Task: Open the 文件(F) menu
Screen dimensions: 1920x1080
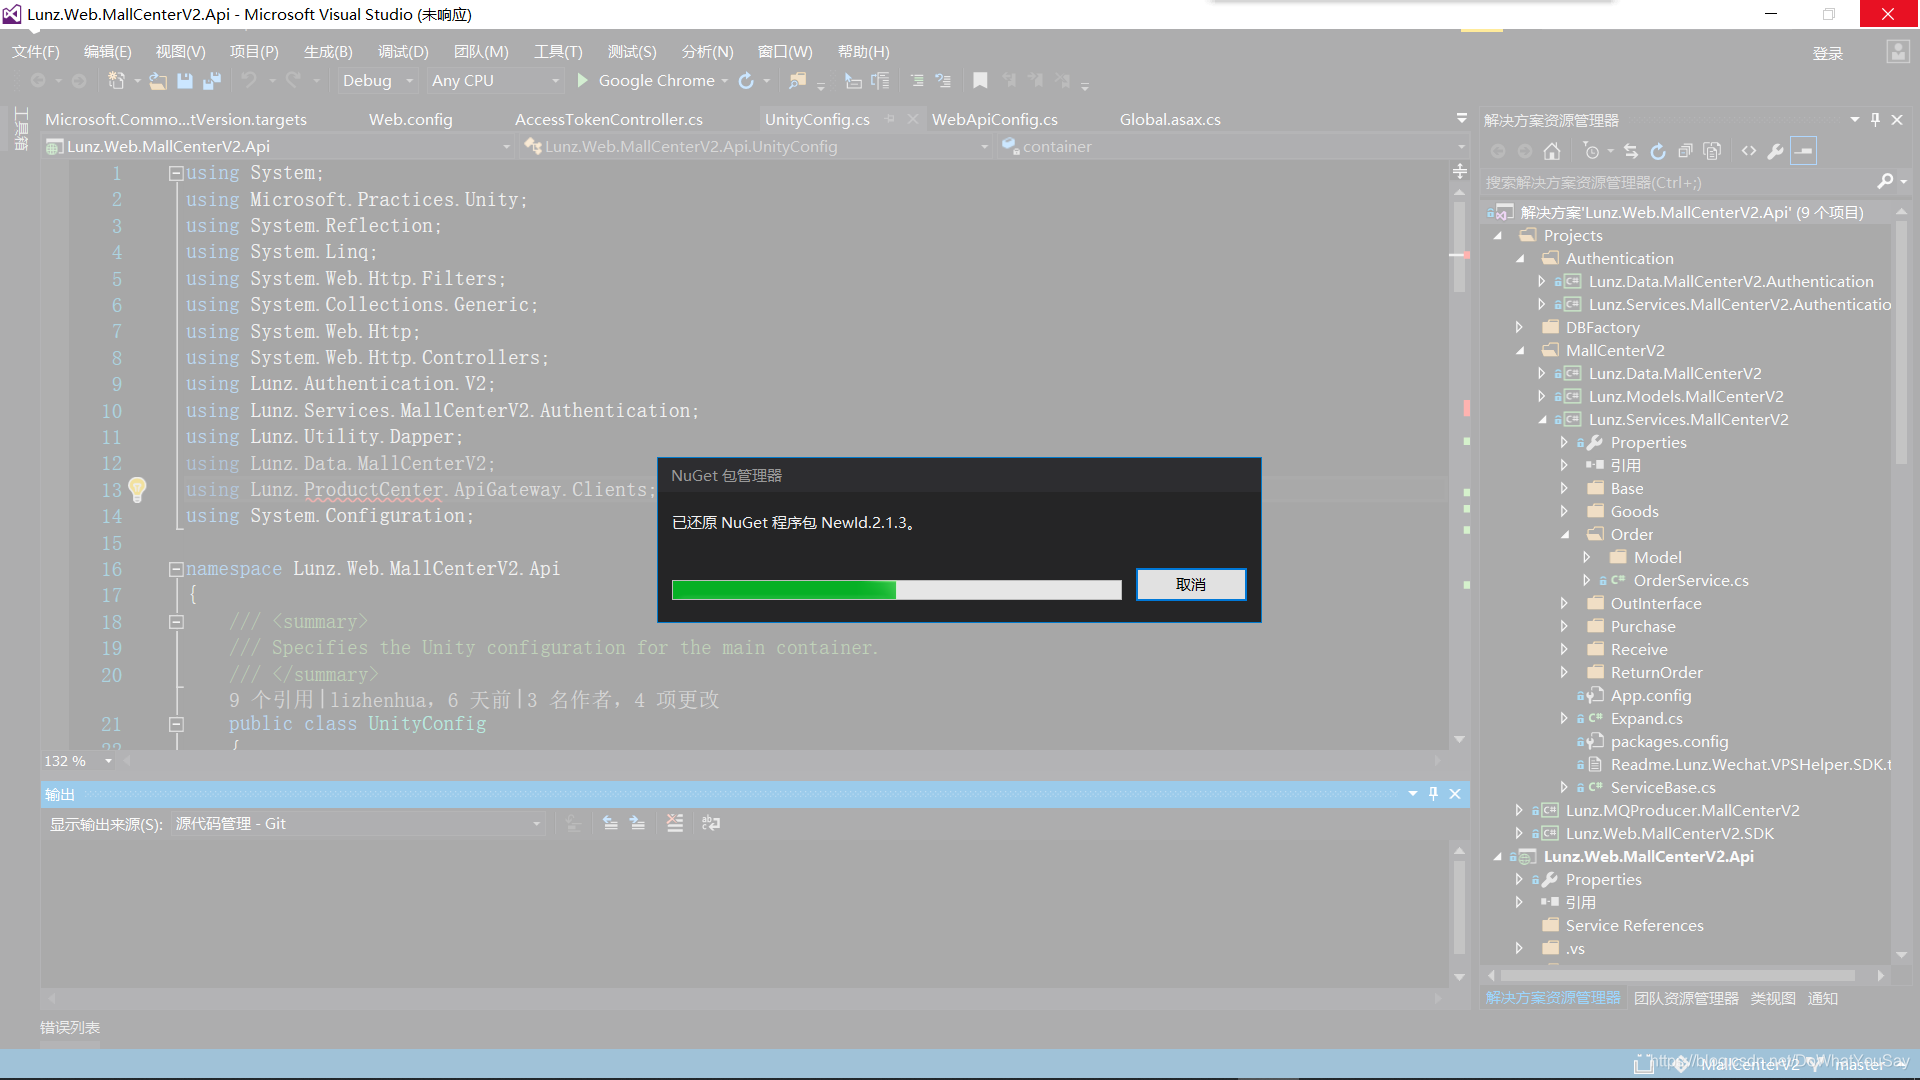Action: point(36,52)
